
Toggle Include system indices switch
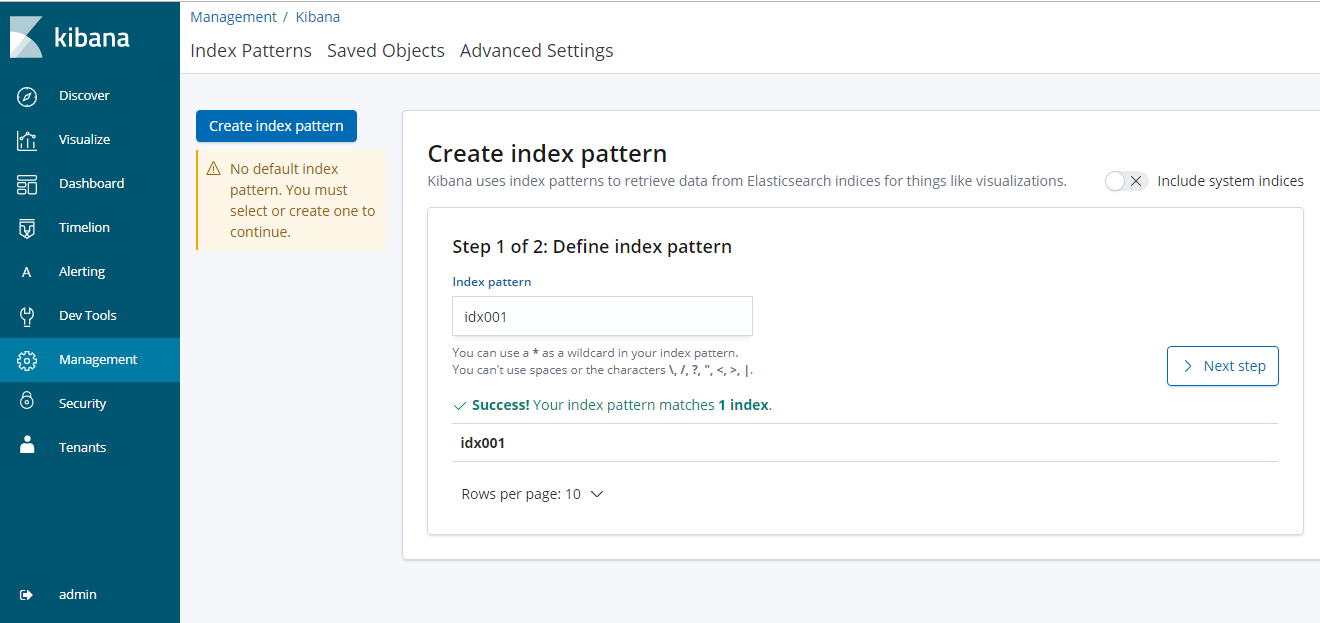tap(1126, 181)
